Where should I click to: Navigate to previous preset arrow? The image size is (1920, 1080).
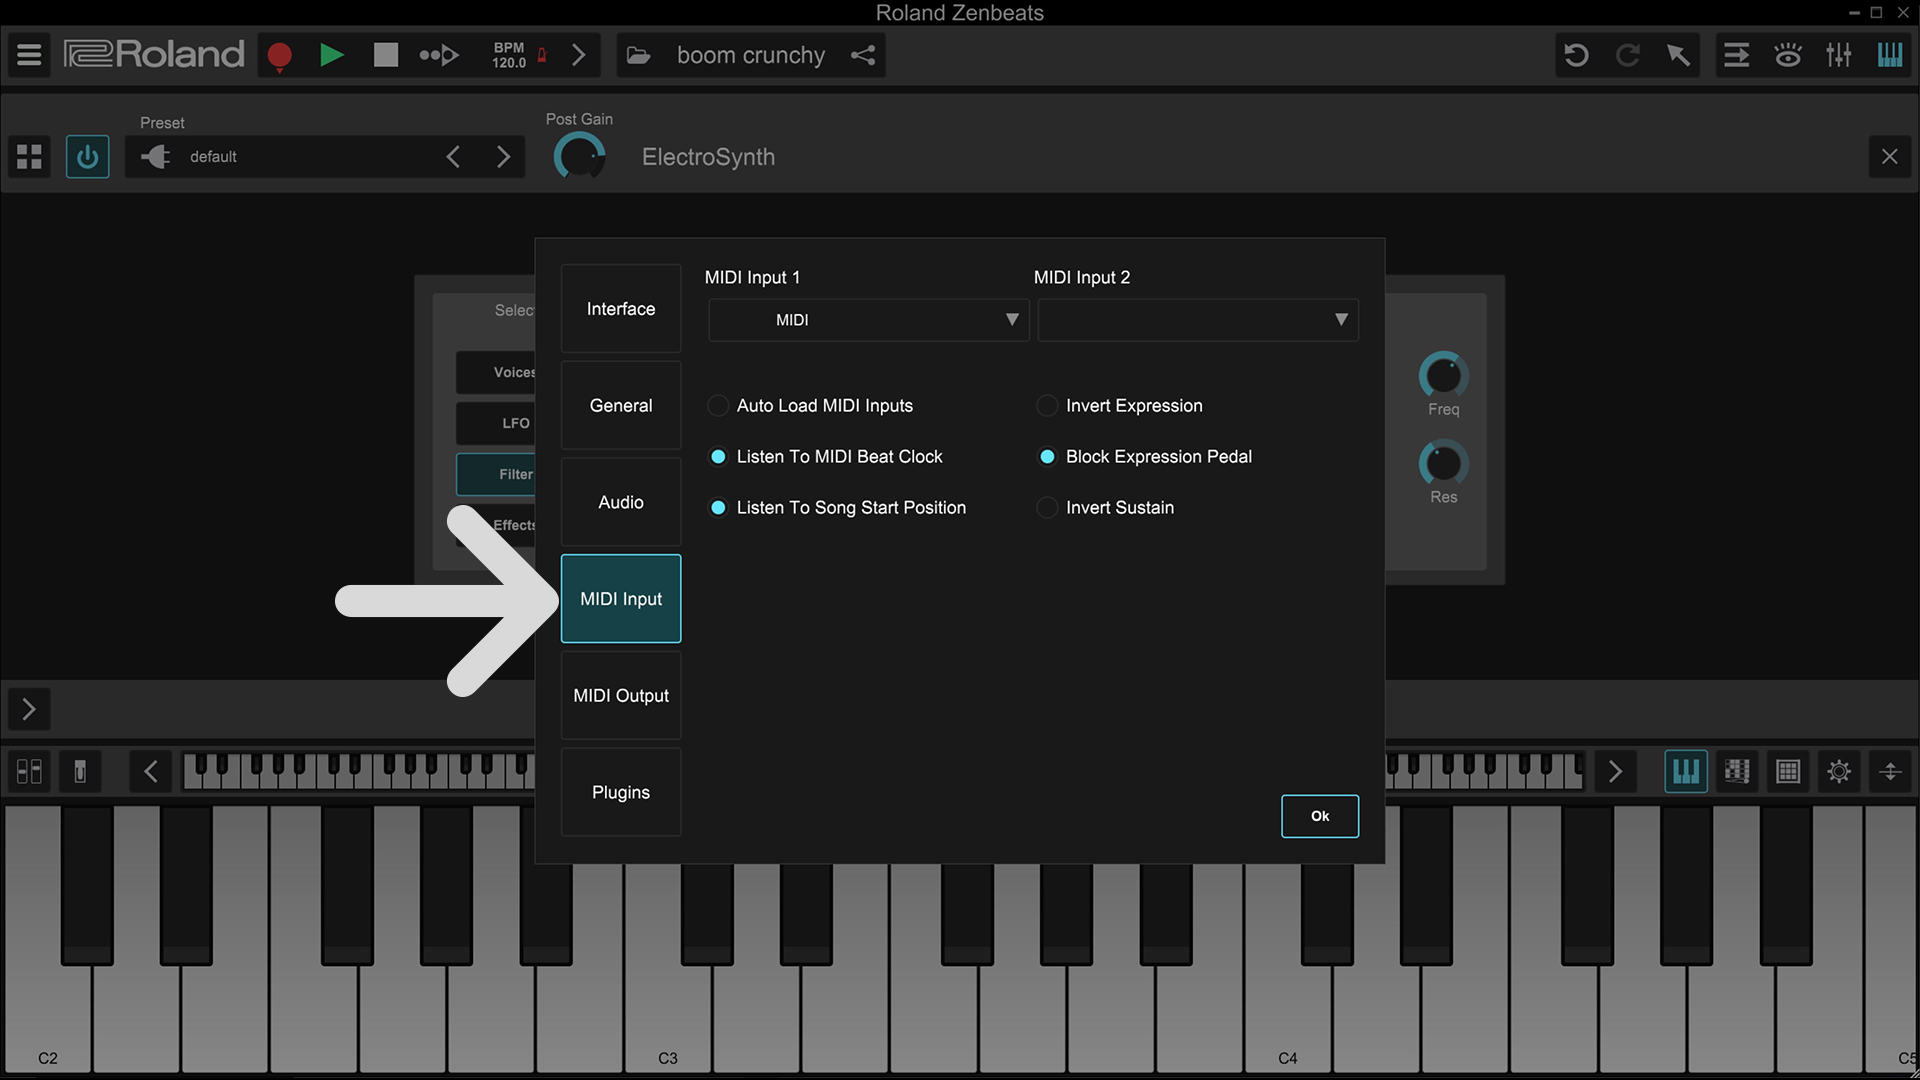tap(454, 157)
